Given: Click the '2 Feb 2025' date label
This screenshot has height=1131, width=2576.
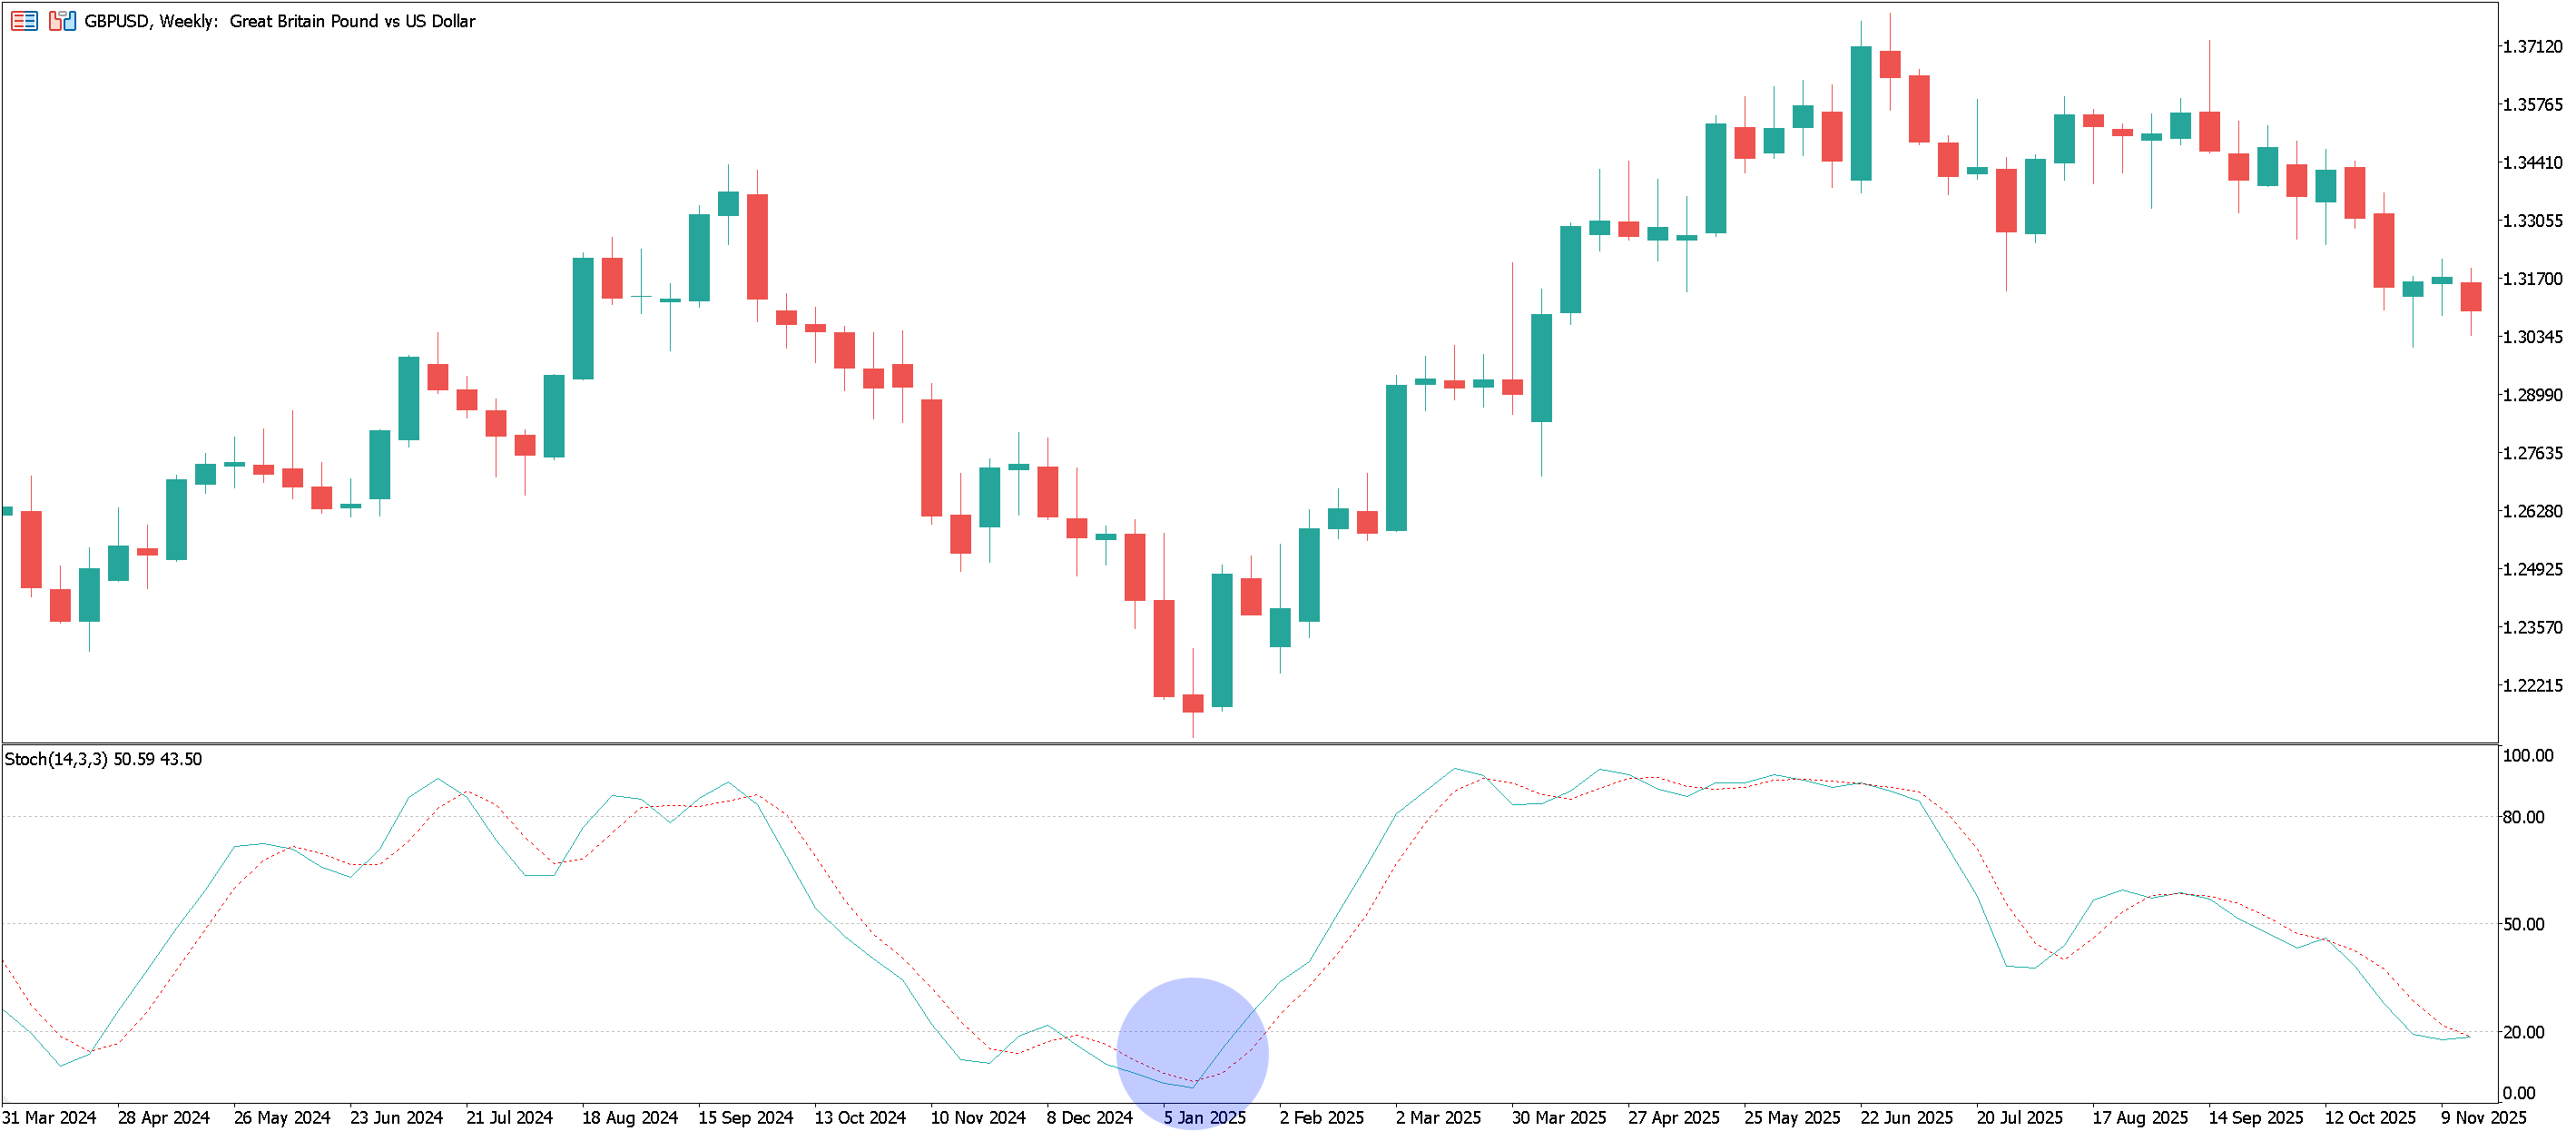Looking at the screenshot, I should (x=1321, y=1118).
